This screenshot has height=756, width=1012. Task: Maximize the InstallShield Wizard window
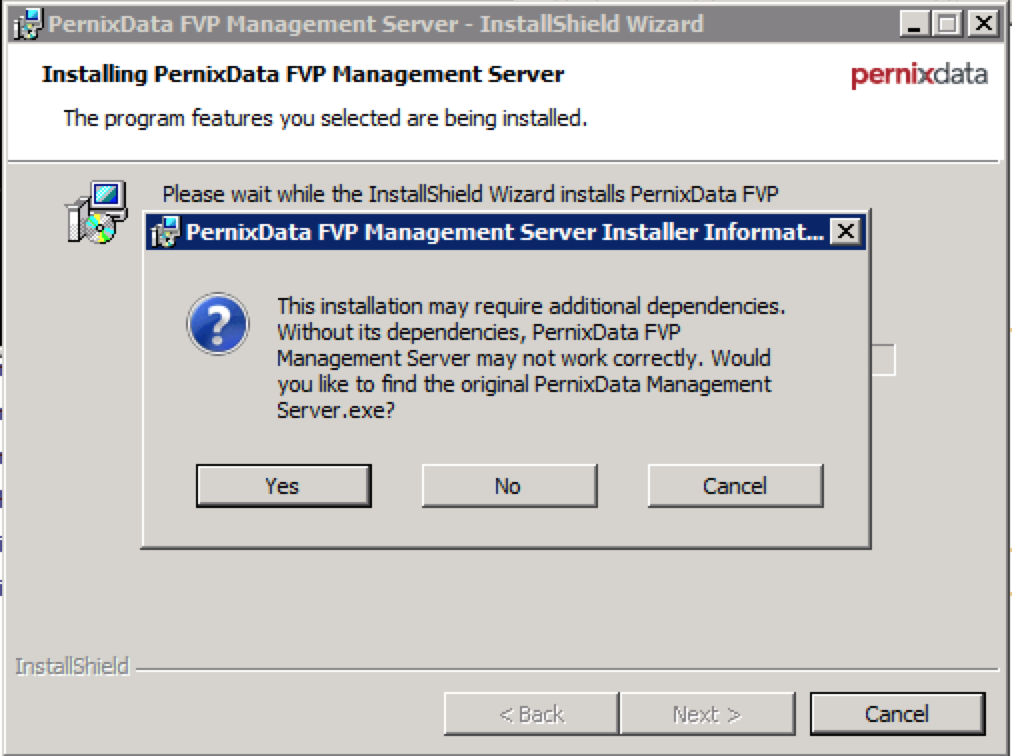947,23
